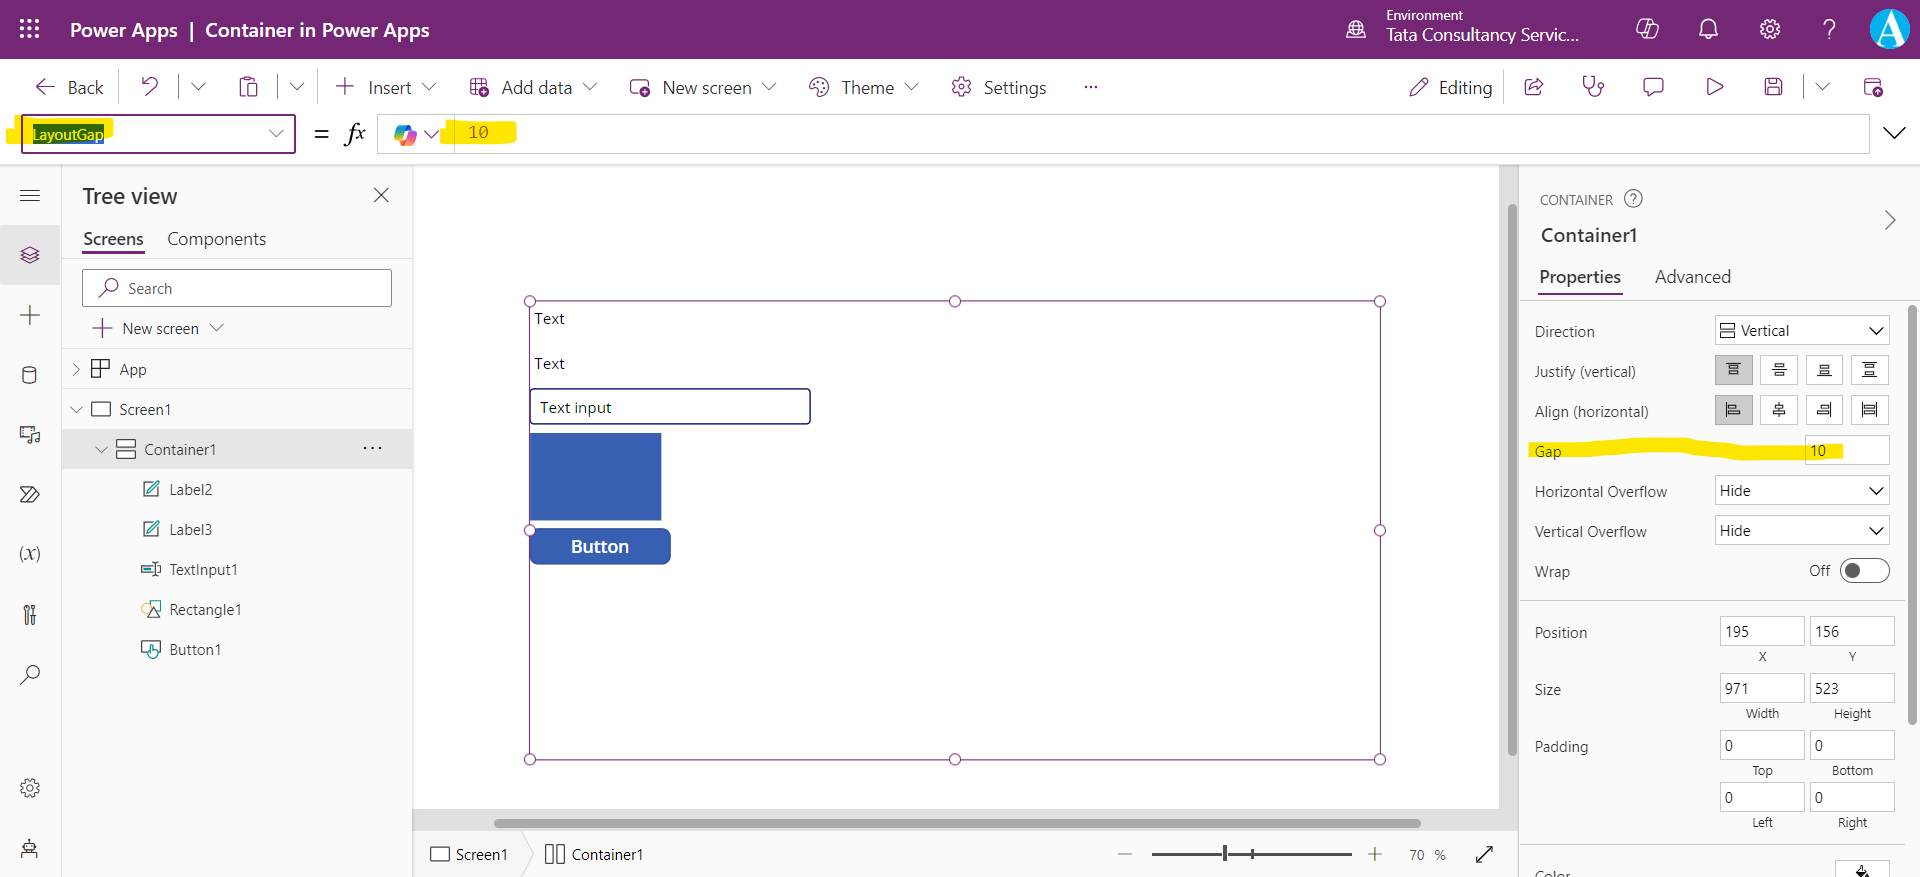The height and width of the screenshot is (877, 1920).
Task: Click the zoom slider in status bar
Action: [x=1250, y=854]
